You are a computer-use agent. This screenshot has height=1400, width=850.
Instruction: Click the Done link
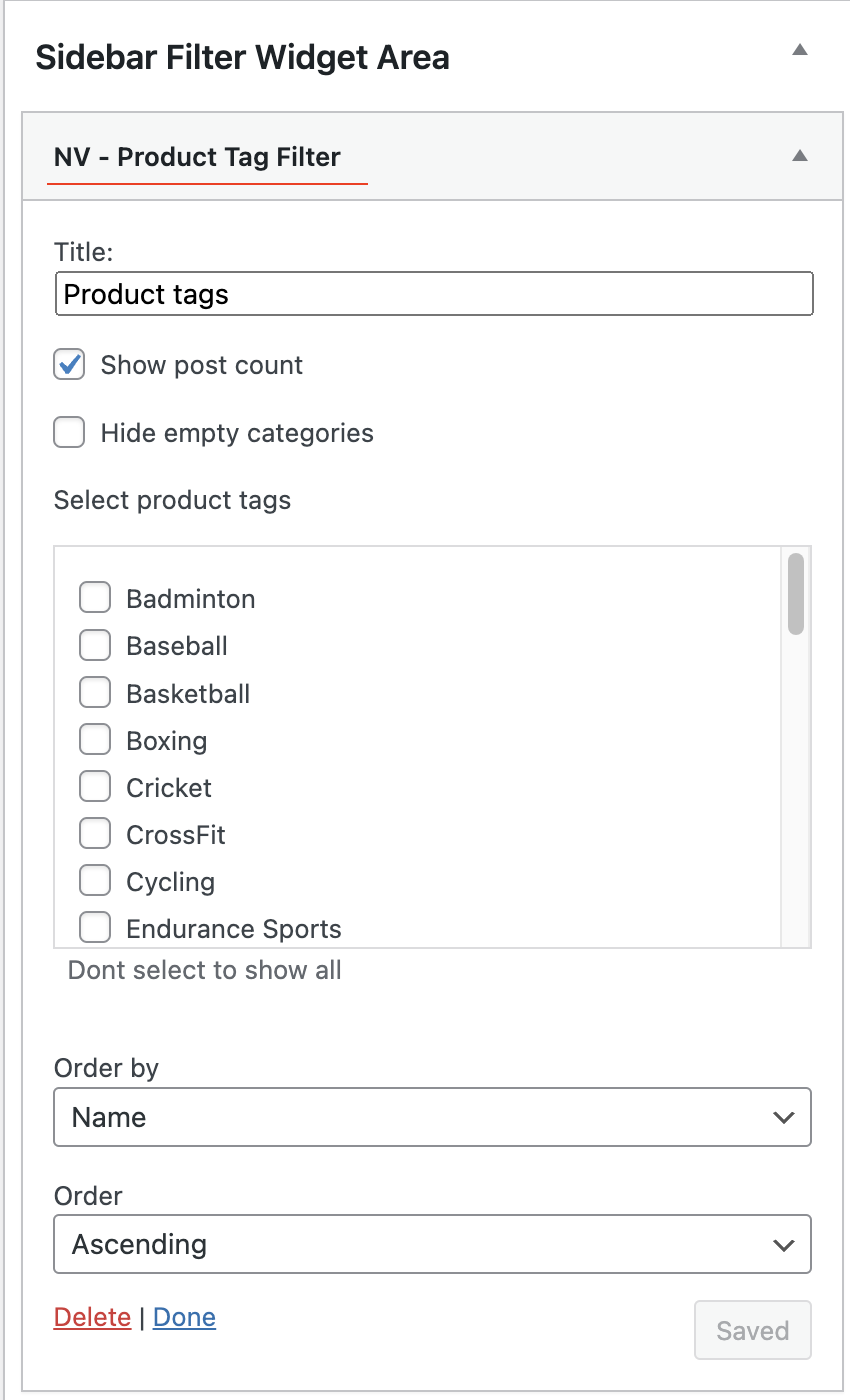(184, 1318)
